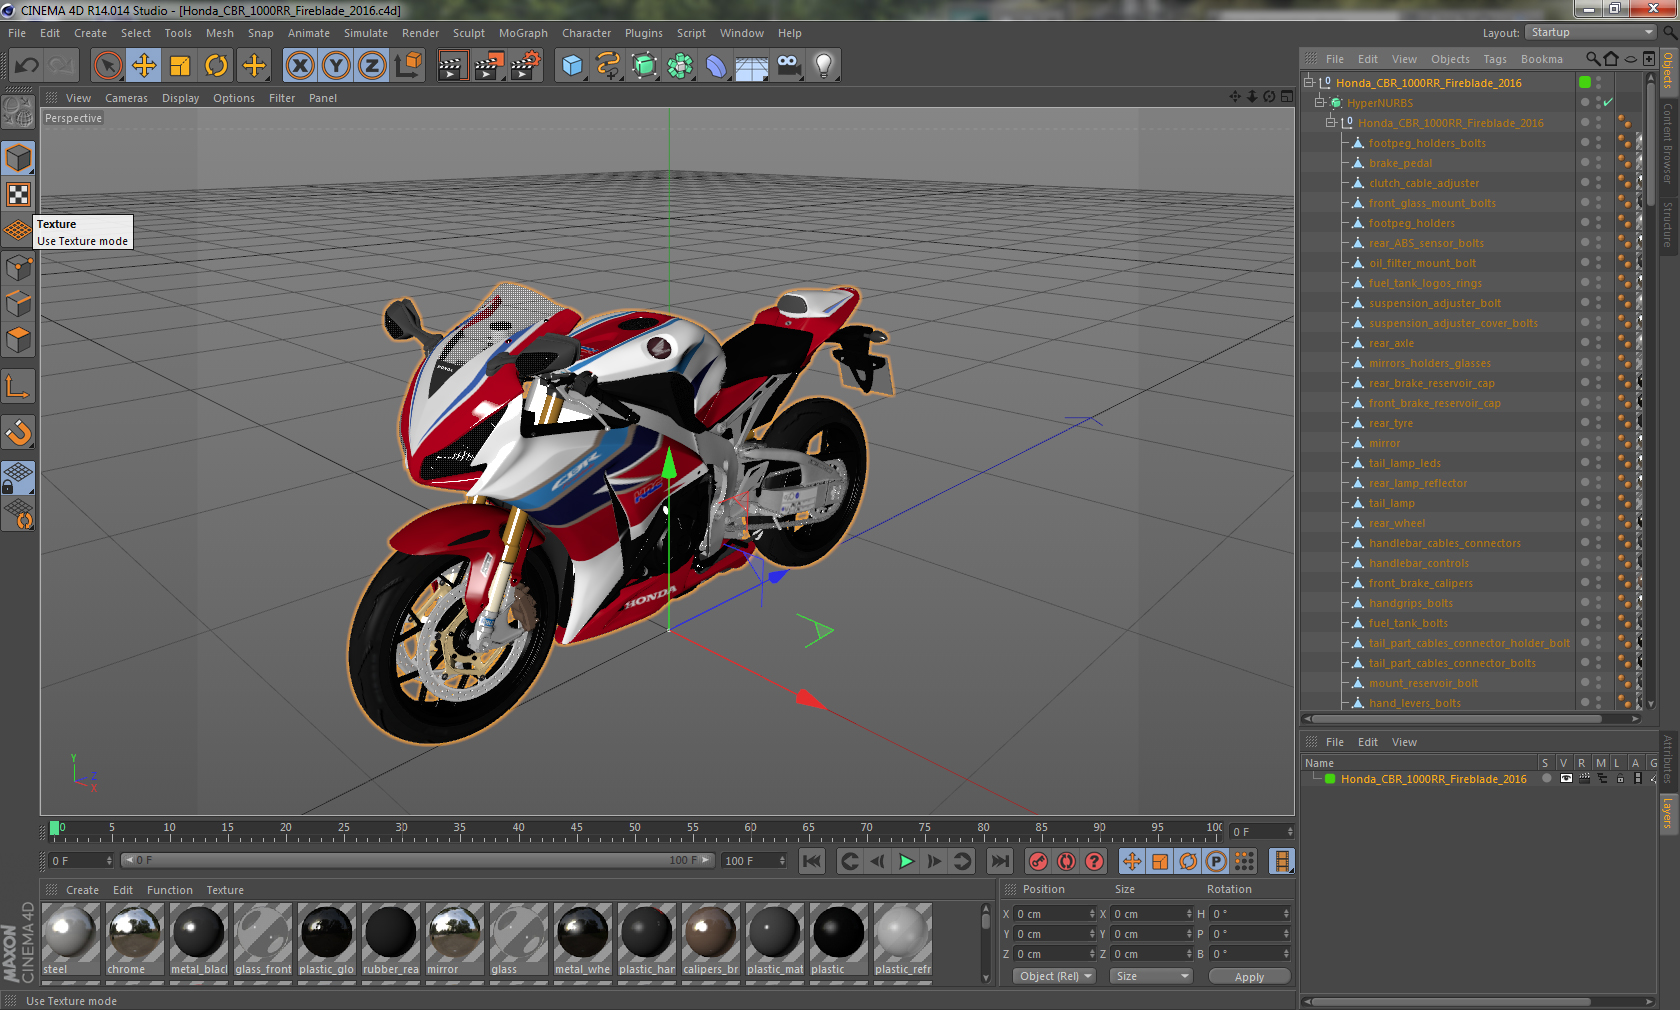This screenshot has width=1680, height=1010.
Task: Add a camera object icon
Action: [x=788, y=66]
